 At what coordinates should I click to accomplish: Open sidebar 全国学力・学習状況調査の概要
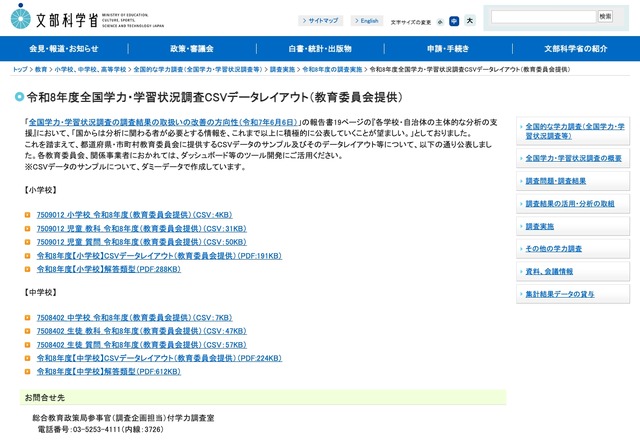(x=573, y=158)
